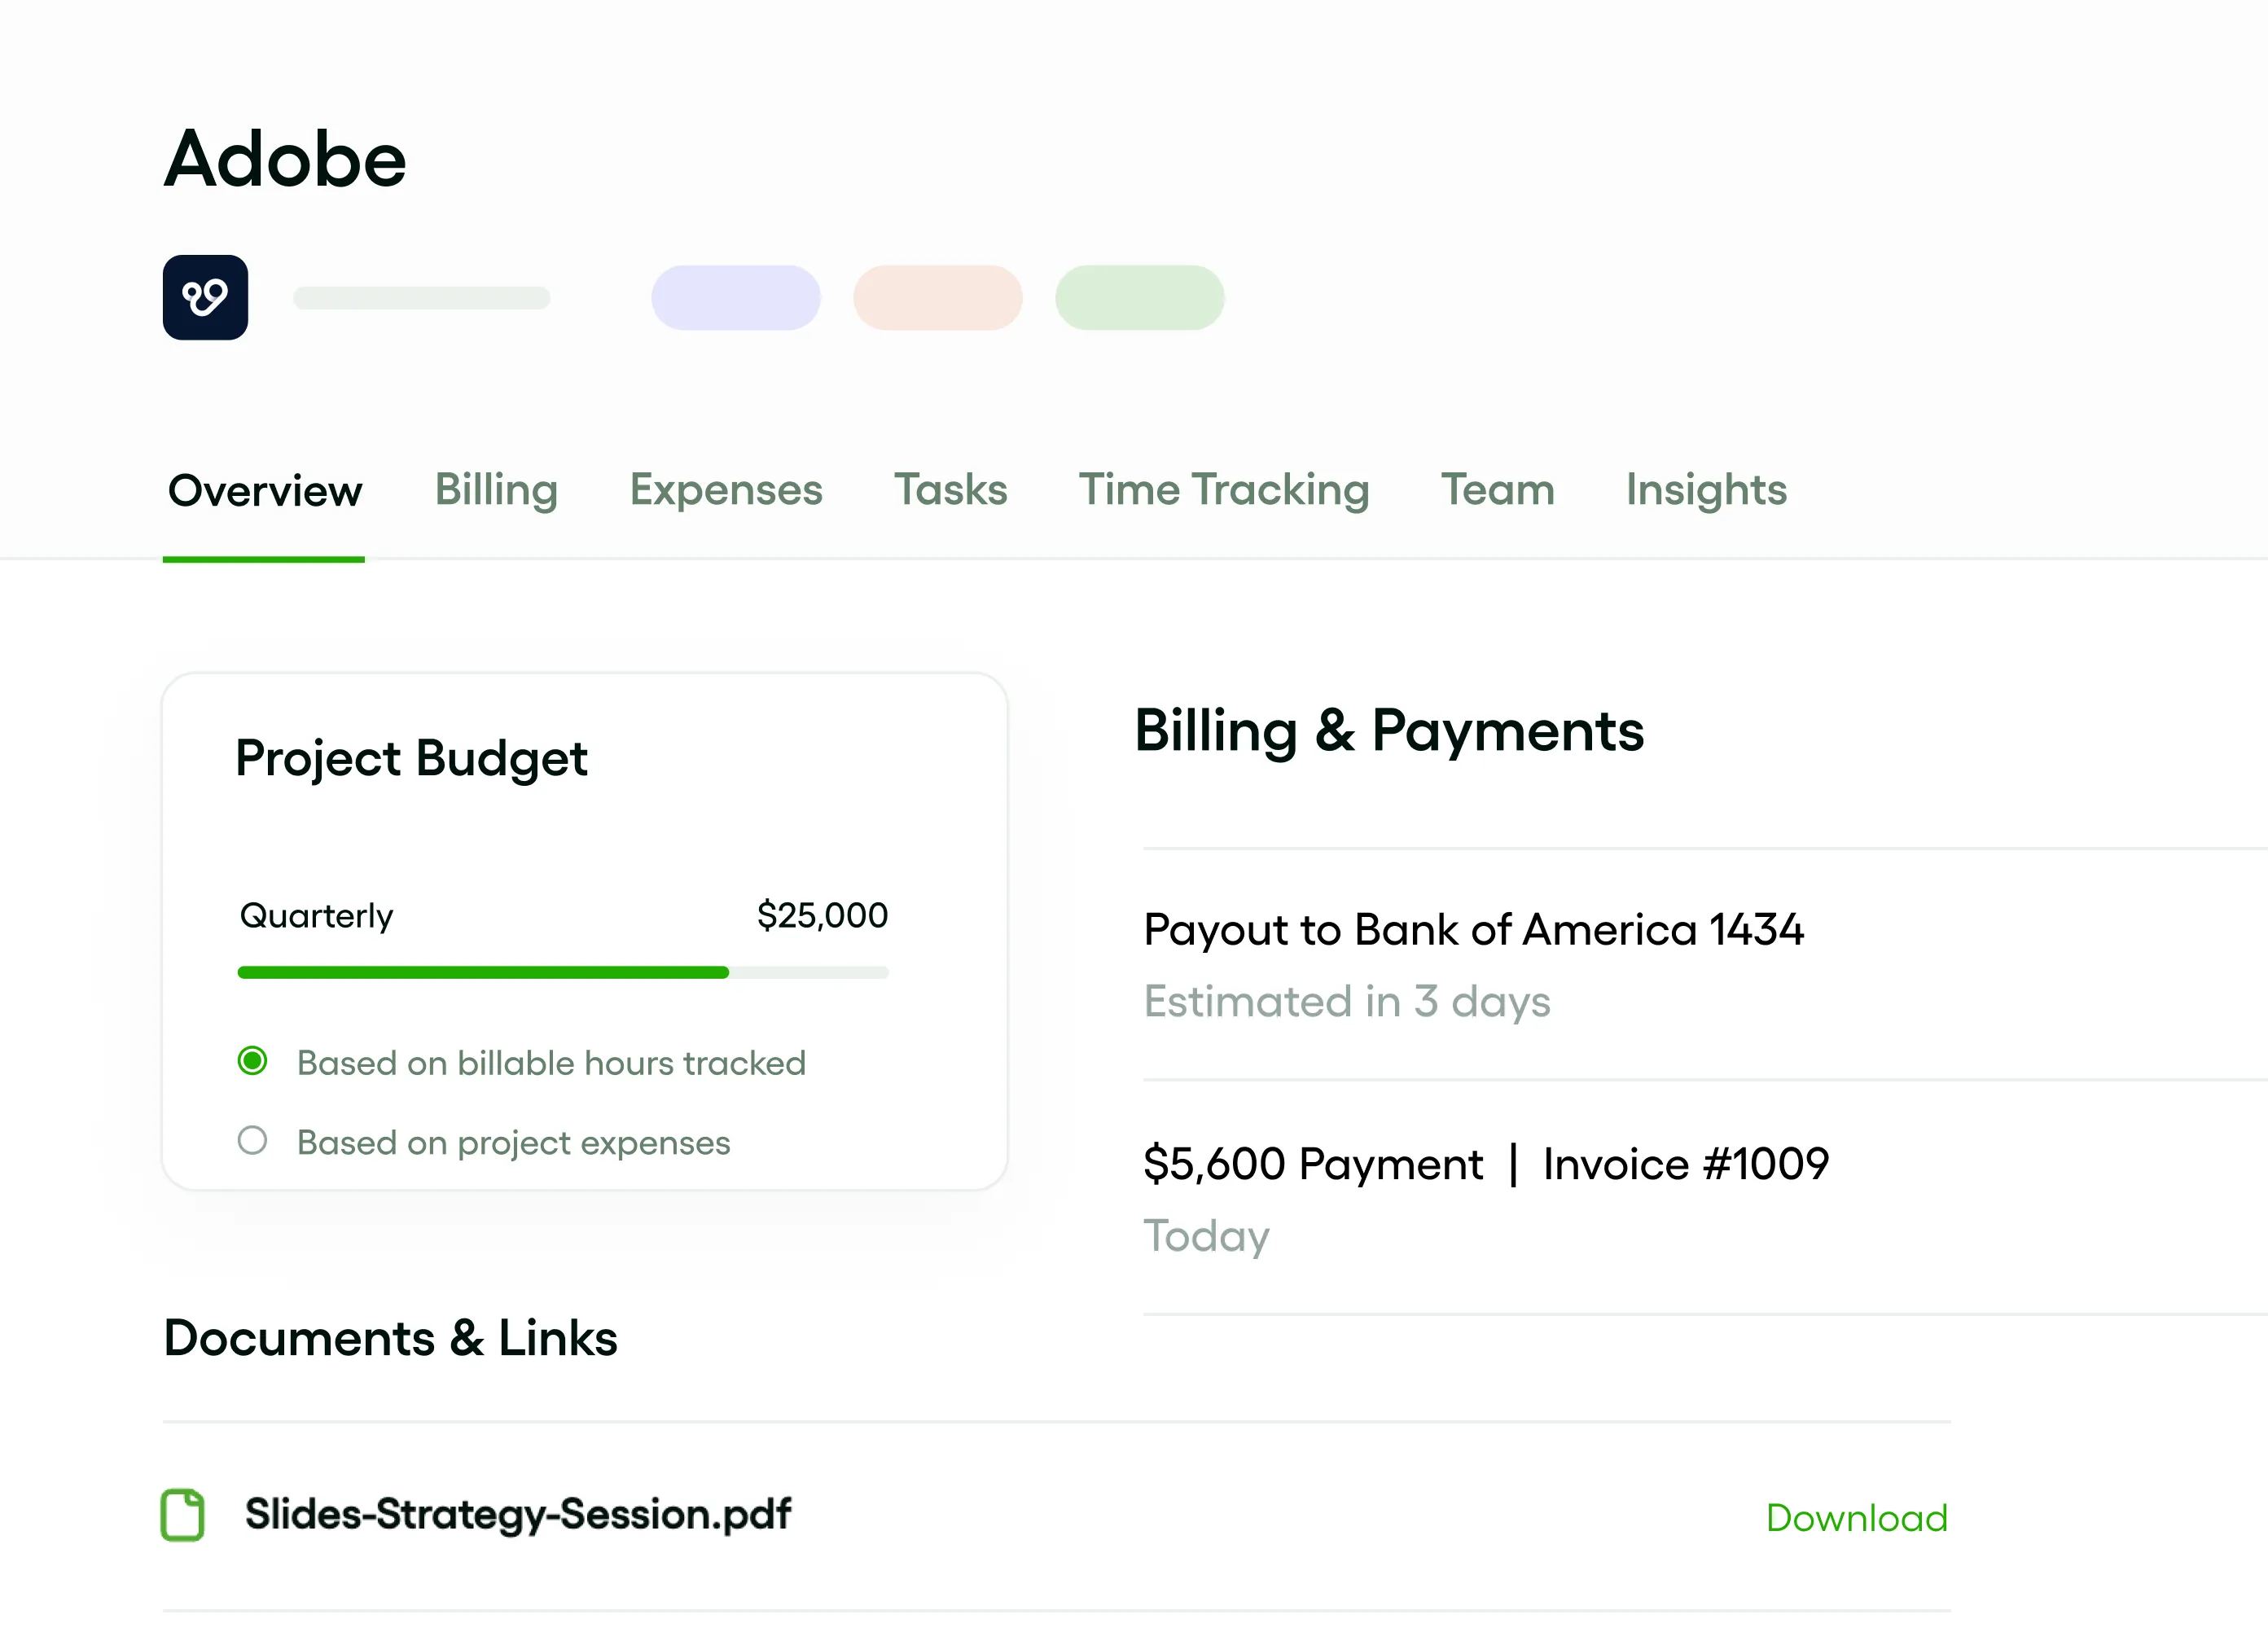
Task: Open the $5,600 Payment Invoice #1009 entry
Action: [x=1485, y=1164]
